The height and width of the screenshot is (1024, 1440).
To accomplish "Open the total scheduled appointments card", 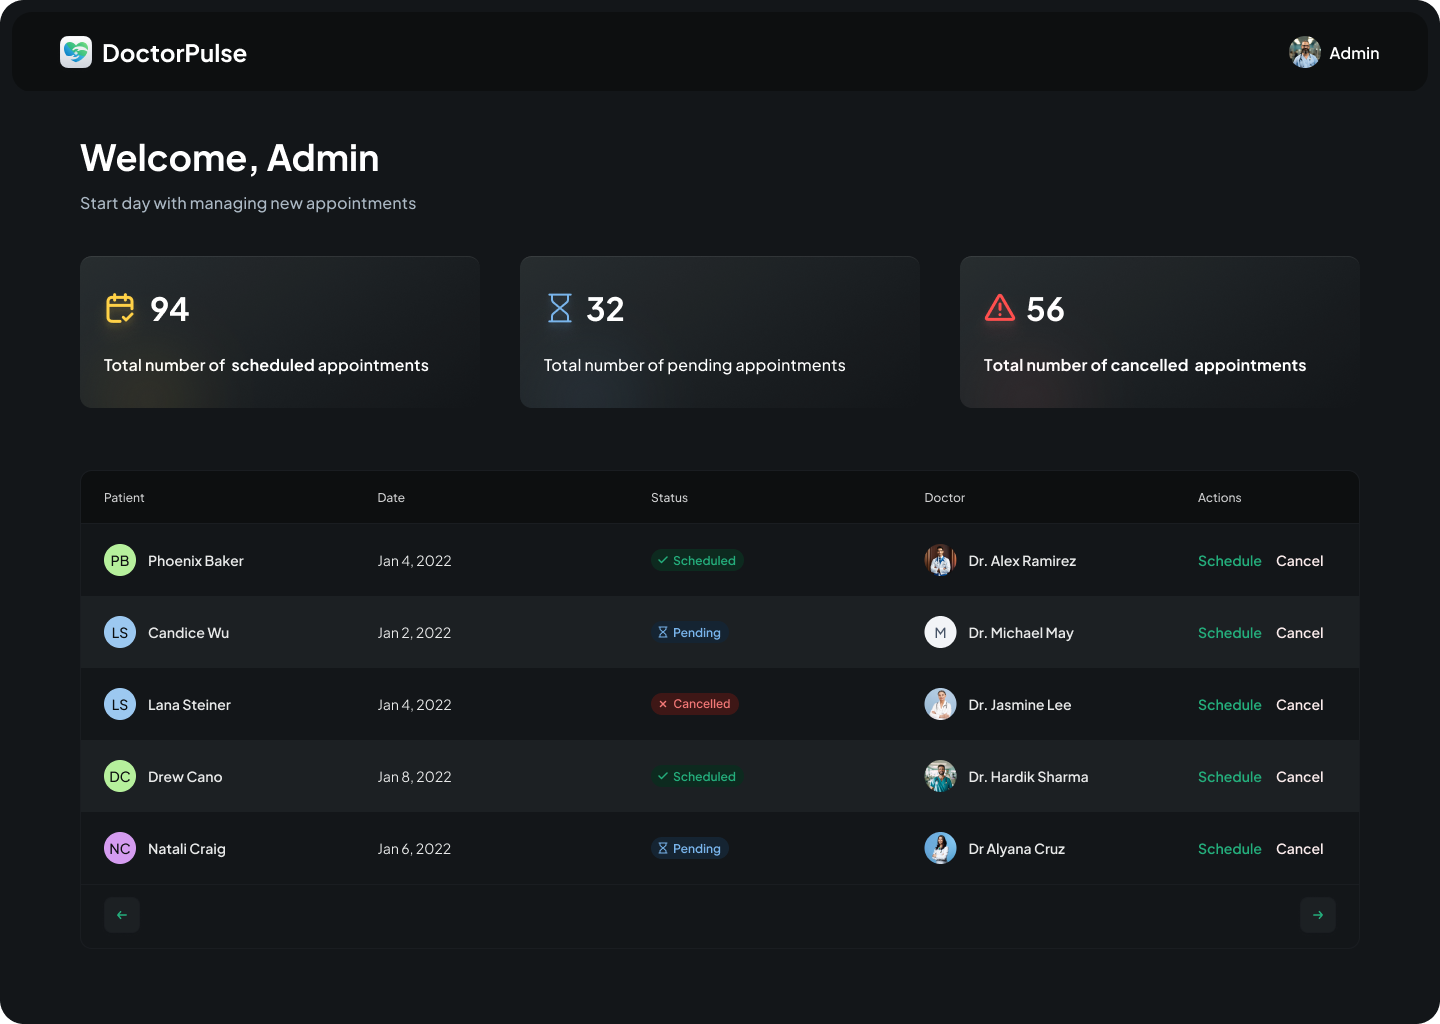I will click(280, 332).
